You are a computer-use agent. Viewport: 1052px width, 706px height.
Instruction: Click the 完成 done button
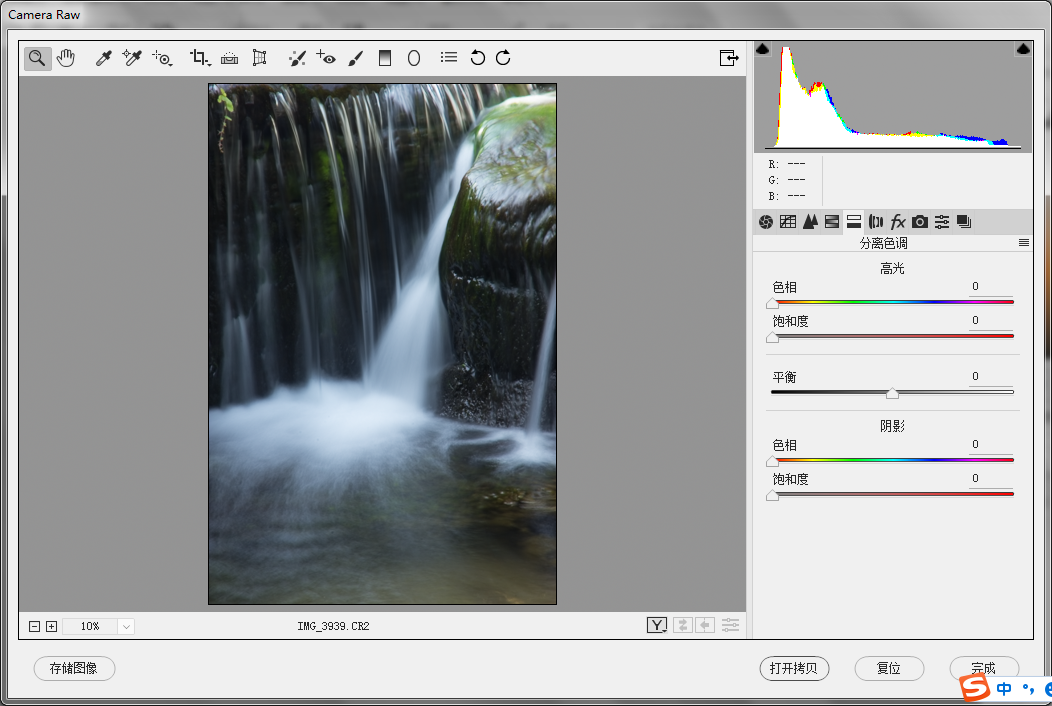pos(984,668)
